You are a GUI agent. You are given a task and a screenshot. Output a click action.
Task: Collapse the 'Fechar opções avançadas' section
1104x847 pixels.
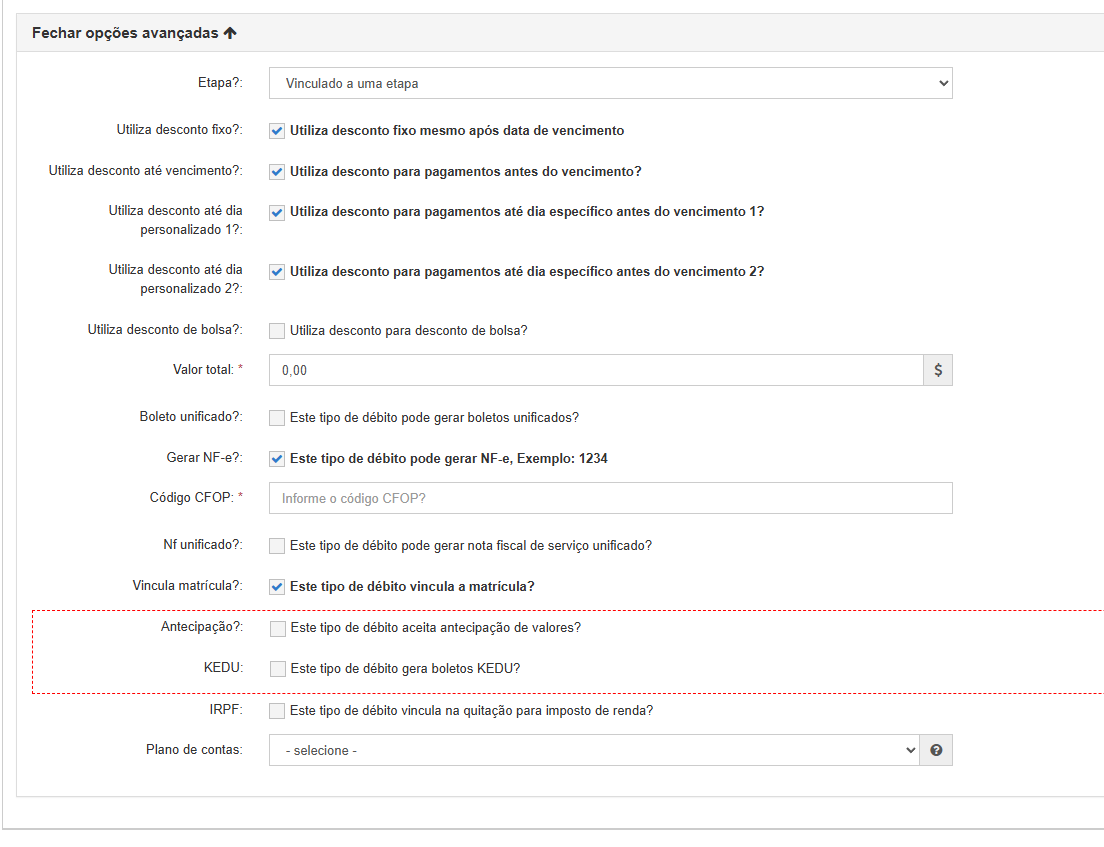[x=134, y=33]
